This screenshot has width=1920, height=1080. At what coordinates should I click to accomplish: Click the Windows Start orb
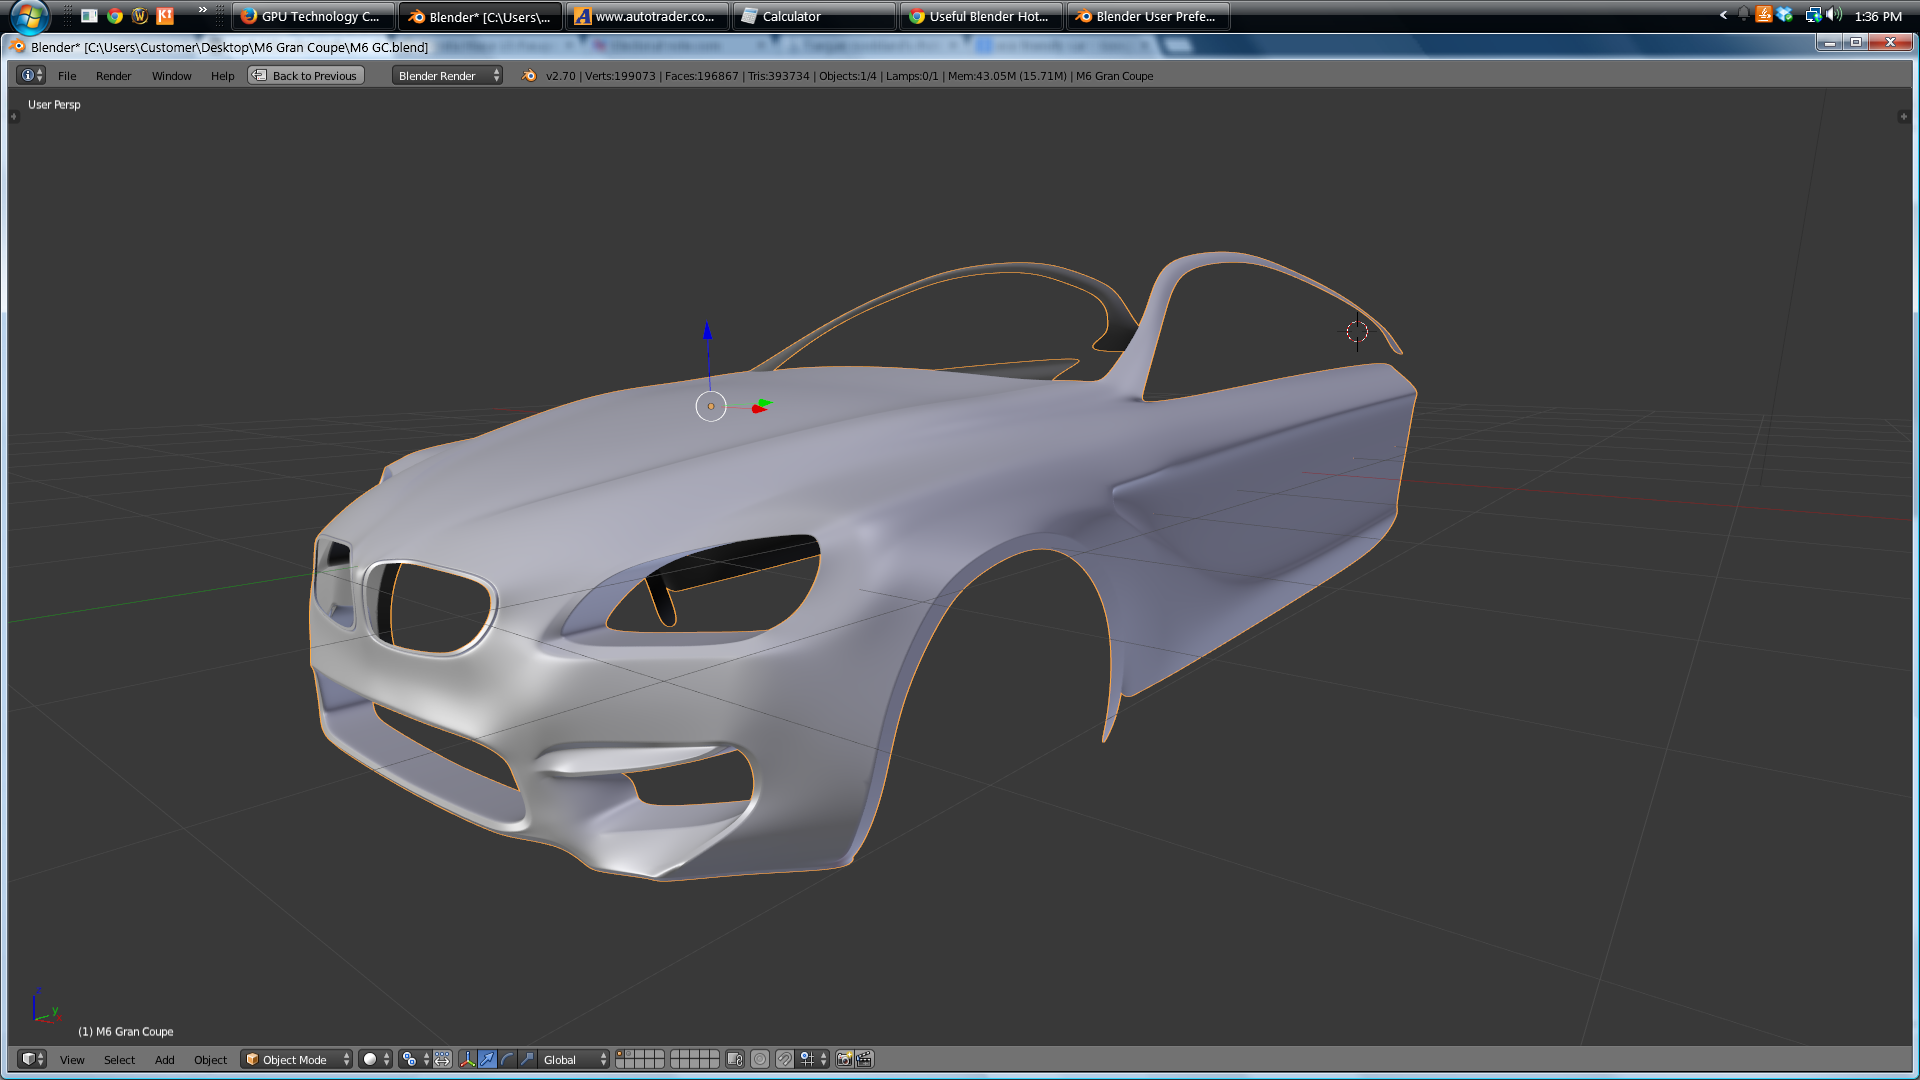(x=30, y=16)
